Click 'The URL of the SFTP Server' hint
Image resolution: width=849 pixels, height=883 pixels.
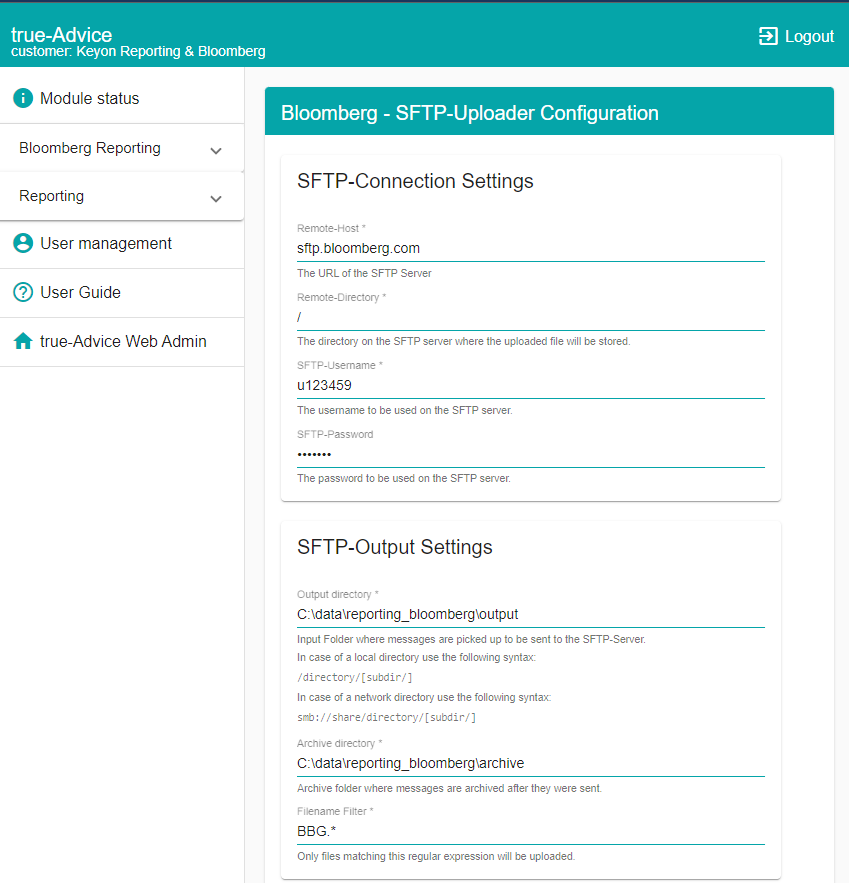pos(364,273)
